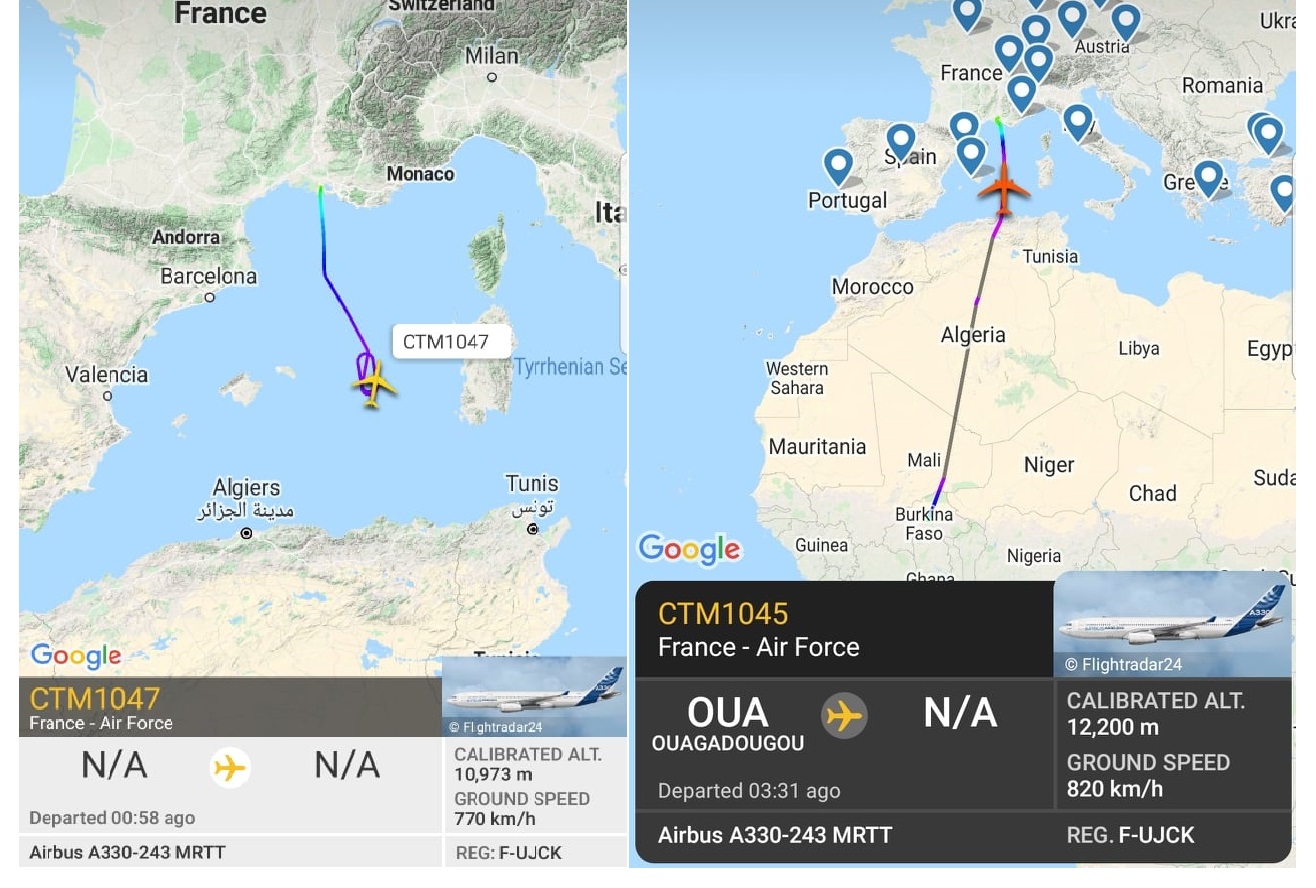Click the yellow CTM1047 aircraft icon on map
Image resolution: width=1316 pixels, height=888 pixels.
pyautogui.click(x=373, y=384)
